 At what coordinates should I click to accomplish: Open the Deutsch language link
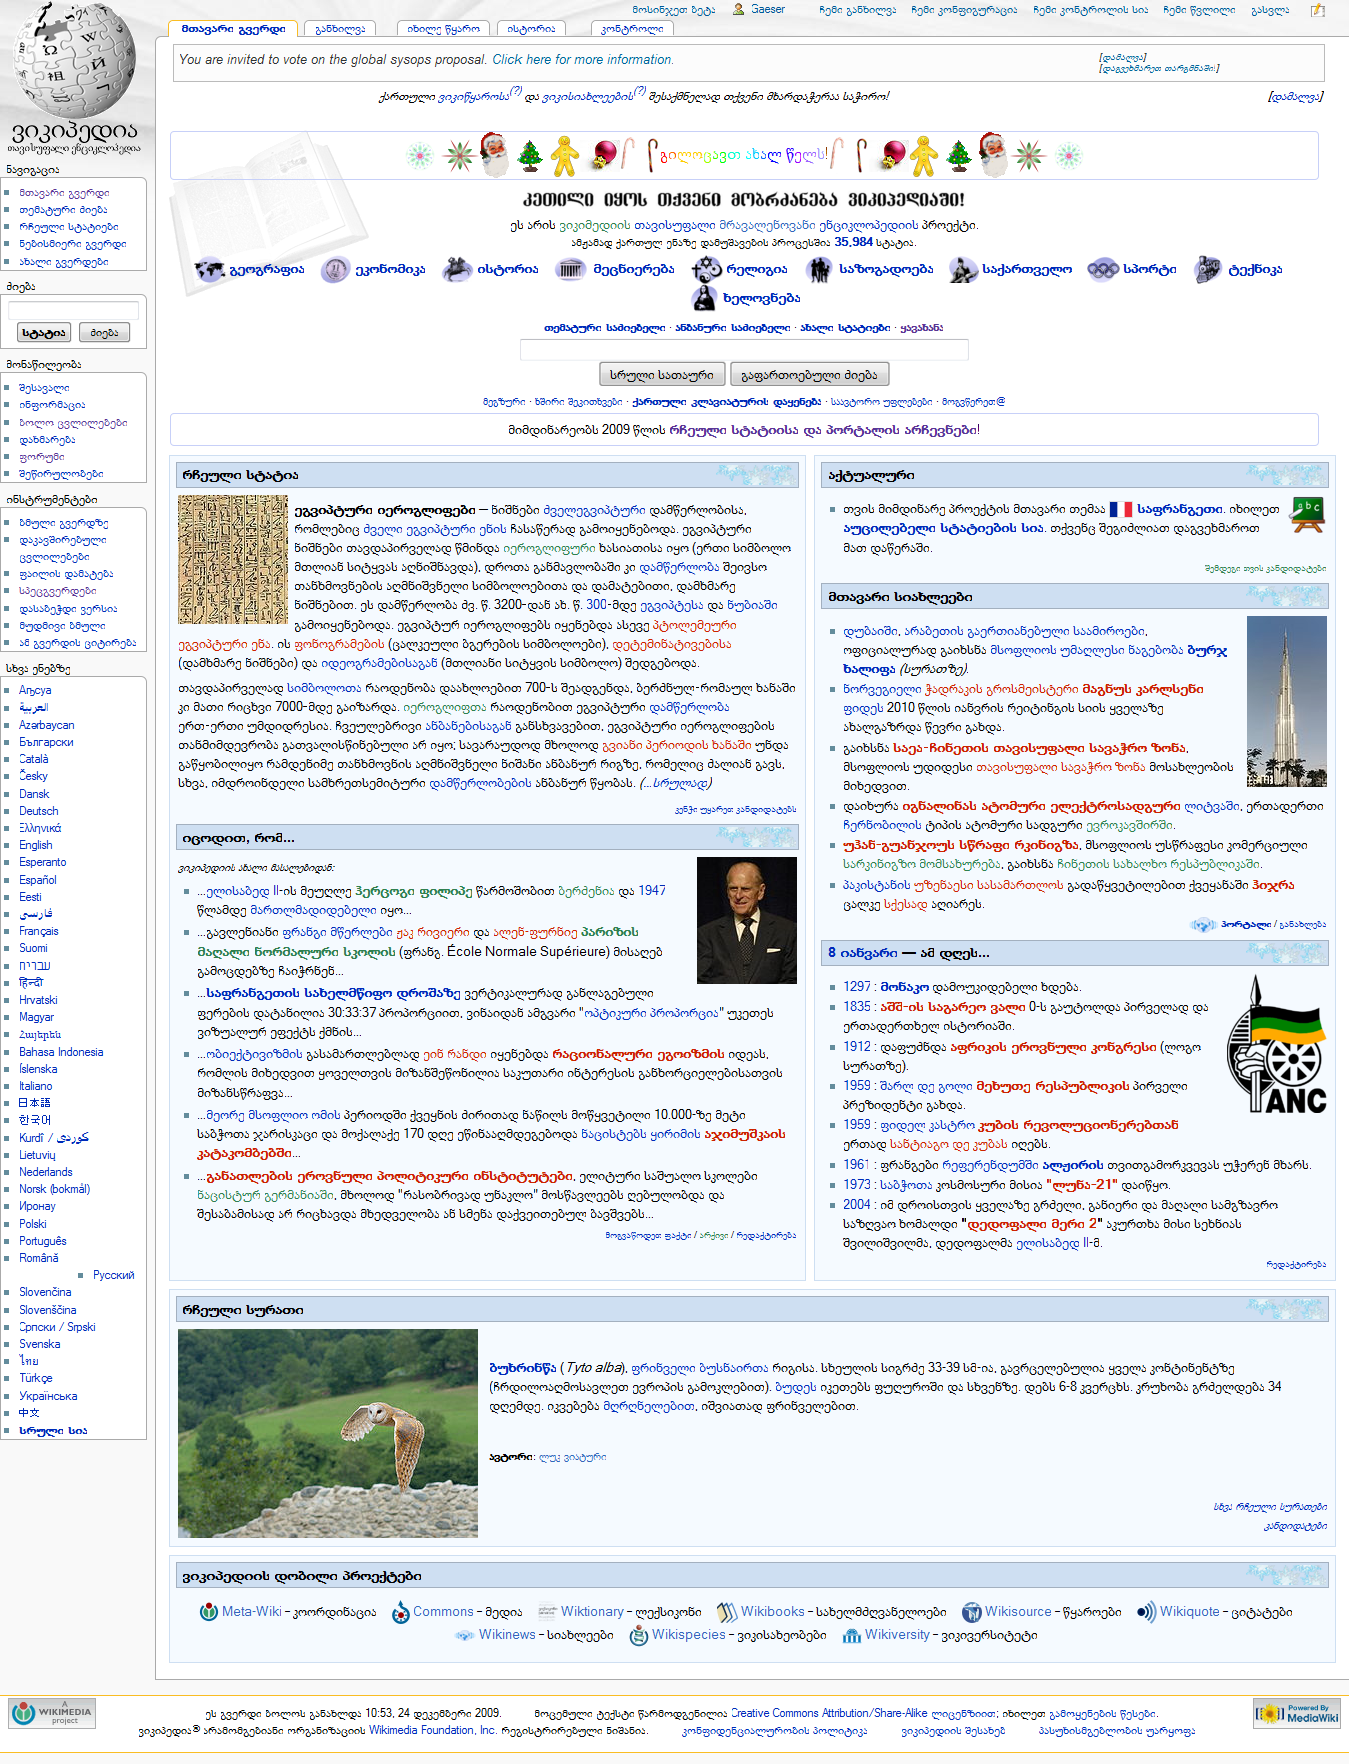point(39,811)
